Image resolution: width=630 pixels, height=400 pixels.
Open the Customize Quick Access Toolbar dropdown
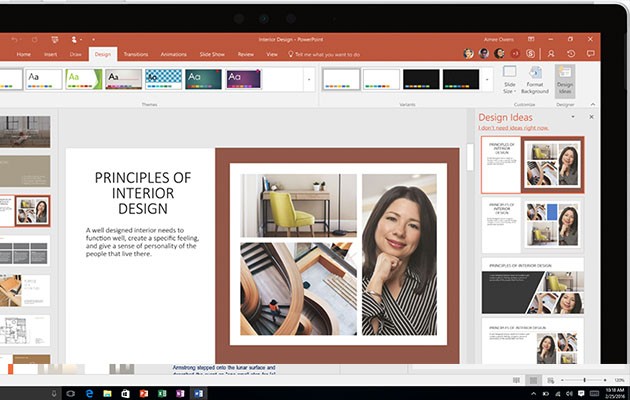tap(93, 39)
